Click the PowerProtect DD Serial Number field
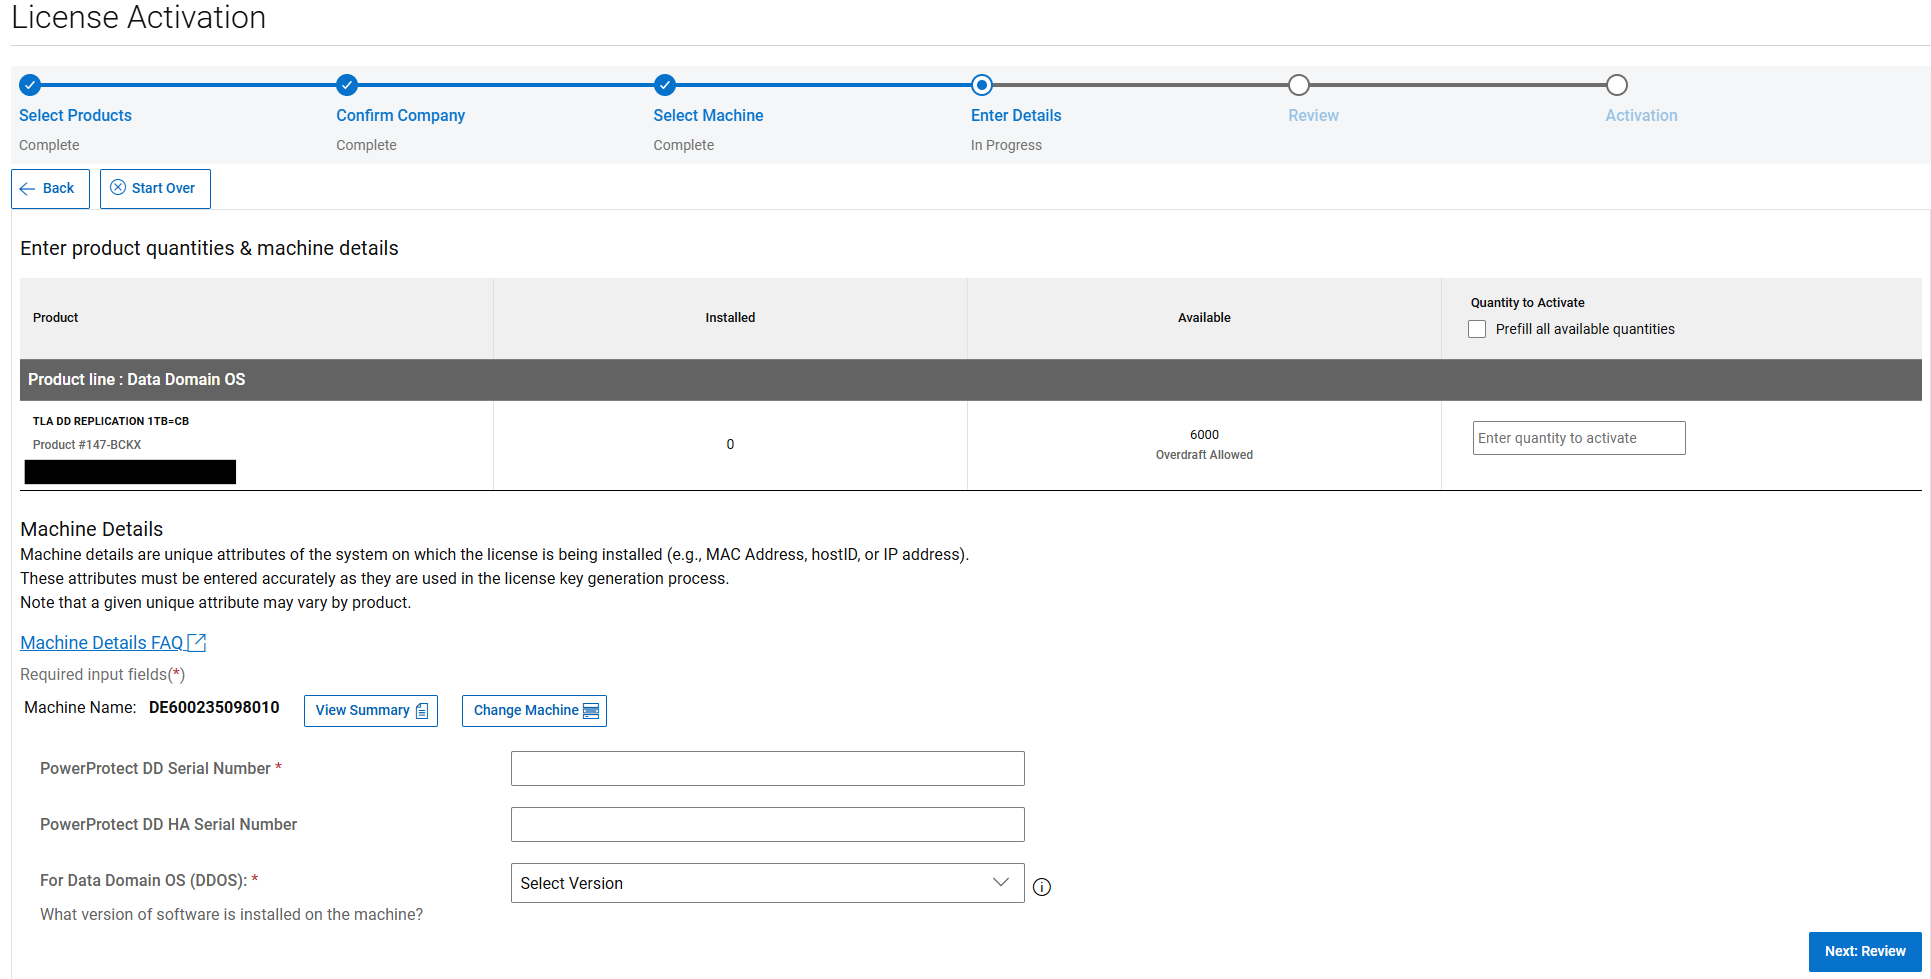This screenshot has width=1931, height=979. tap(767, 768)
